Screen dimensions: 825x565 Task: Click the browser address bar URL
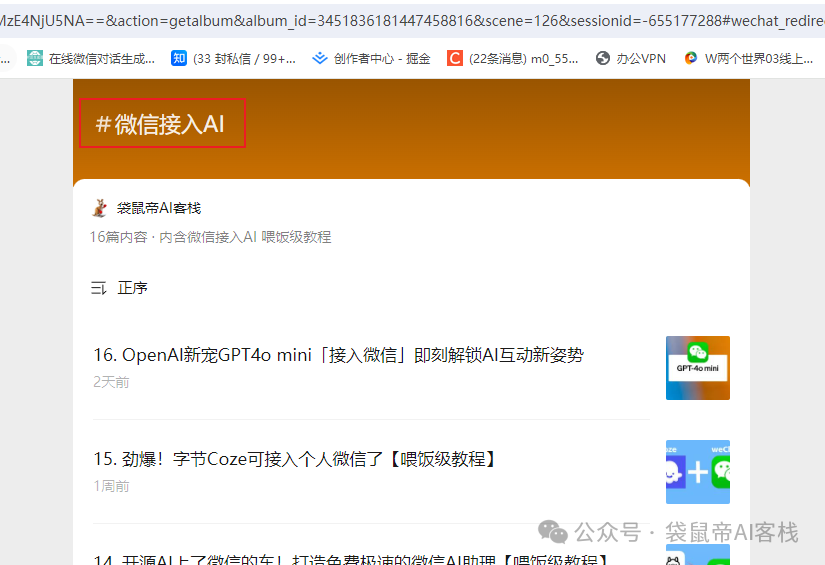412,21
